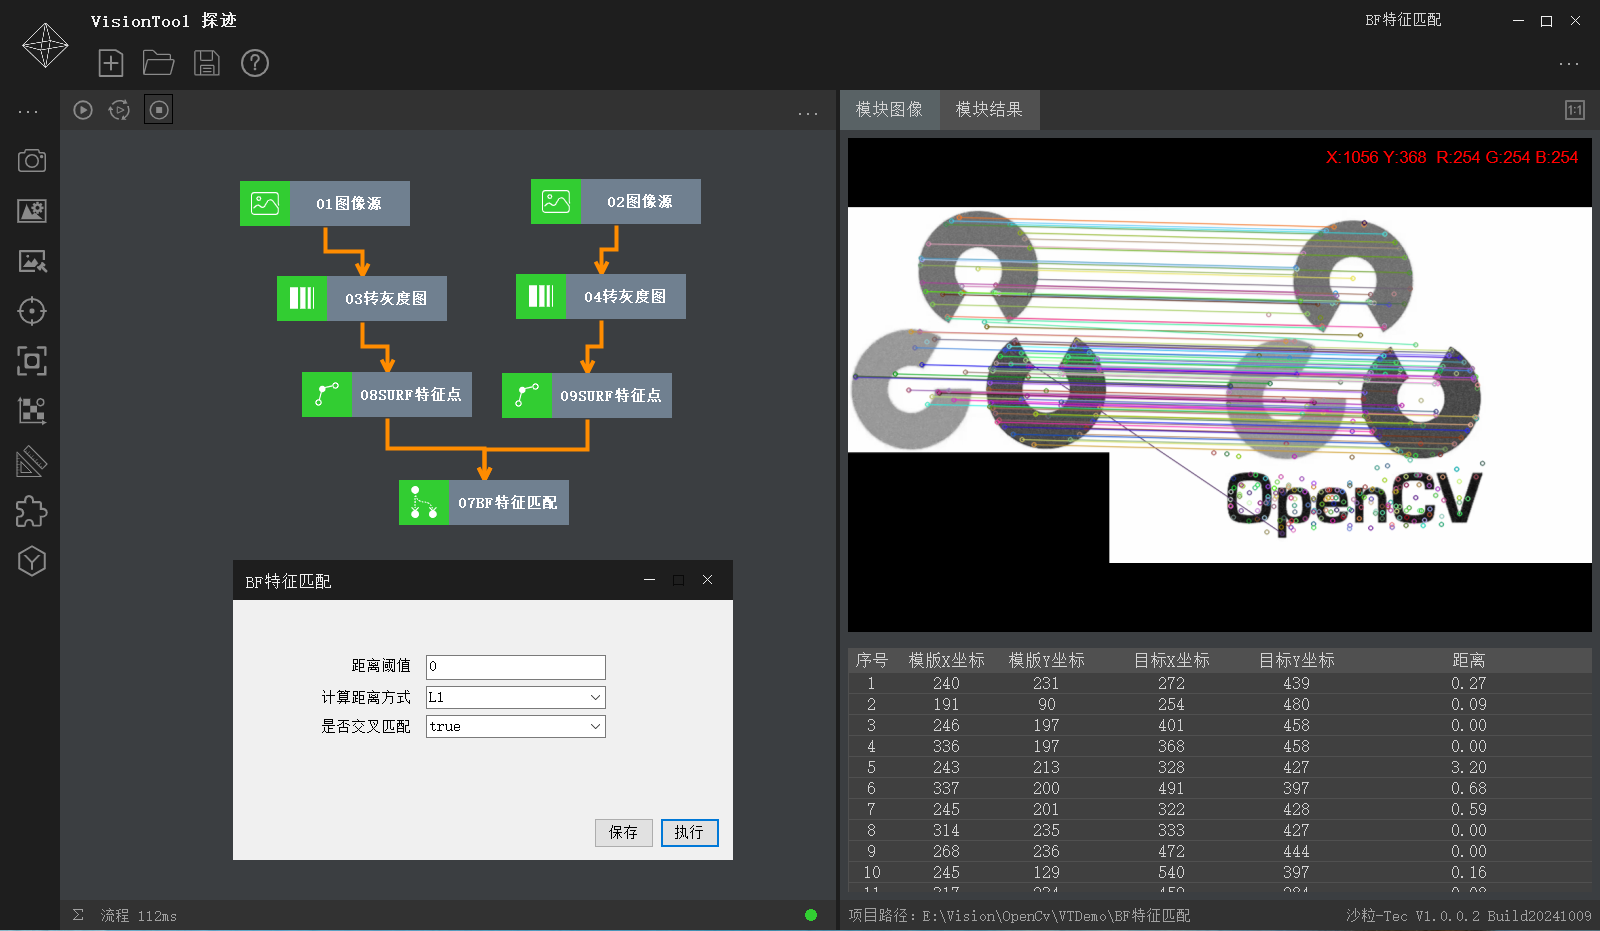
Task: Select the 08SURF特征点 node
Action: [387, 394]
